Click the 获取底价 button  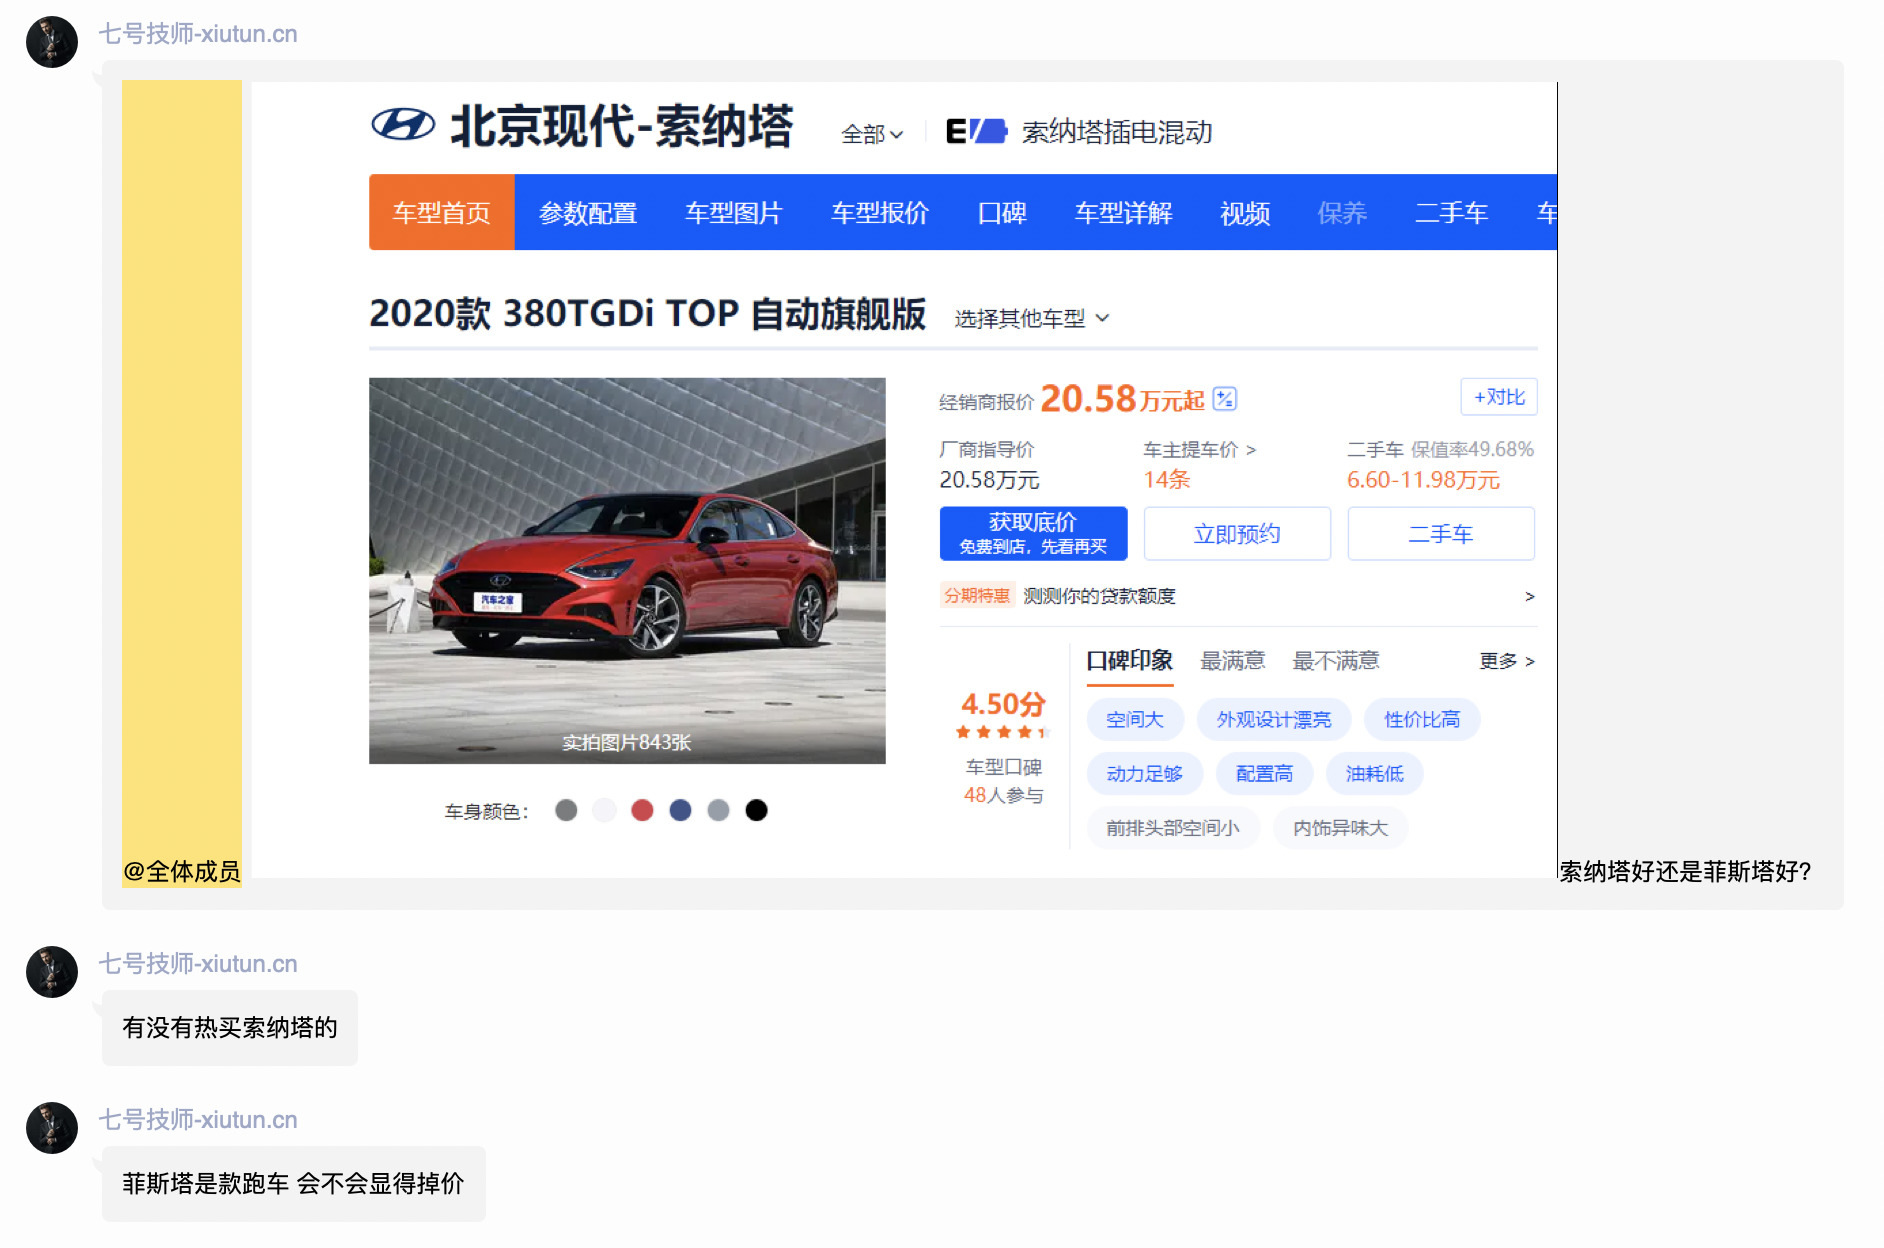pyautogui.click(x=1033, y=533)
